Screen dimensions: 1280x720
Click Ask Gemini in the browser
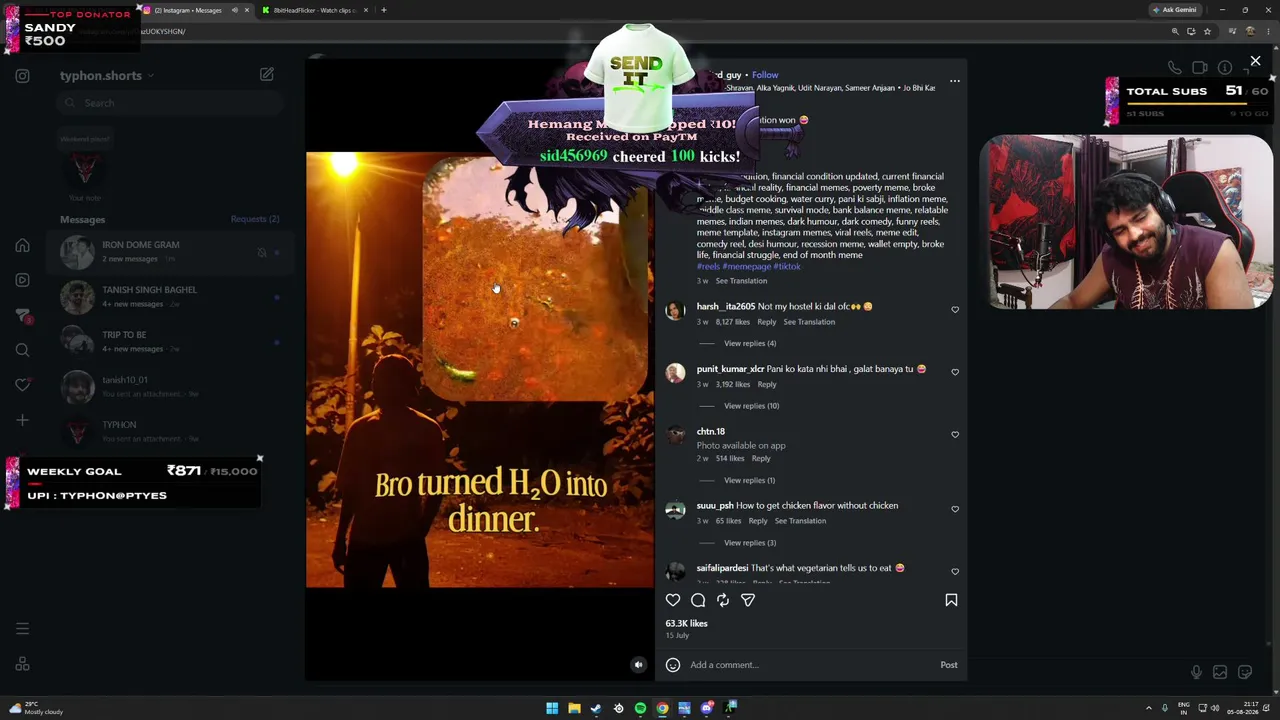[1175, 10]
